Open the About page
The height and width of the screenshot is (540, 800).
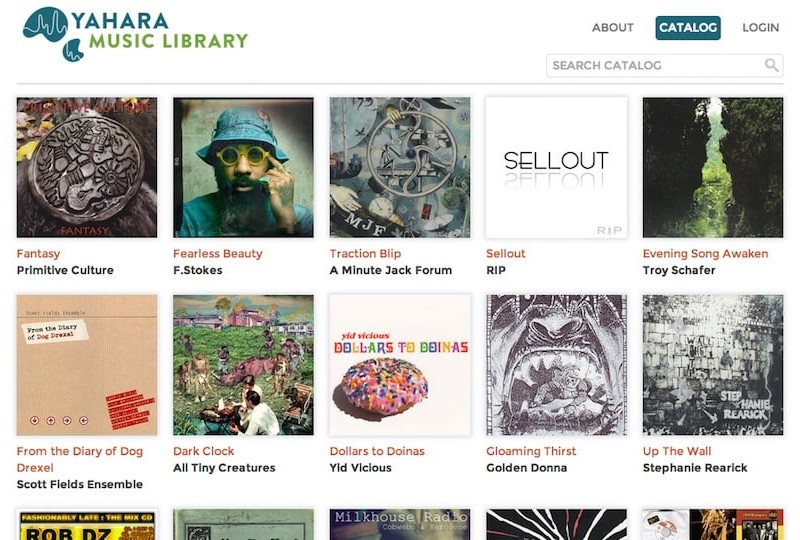(613, 28)
